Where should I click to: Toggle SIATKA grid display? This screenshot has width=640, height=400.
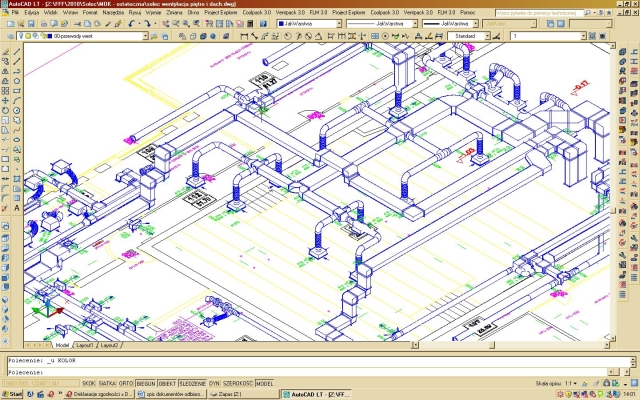click(108, 383)
